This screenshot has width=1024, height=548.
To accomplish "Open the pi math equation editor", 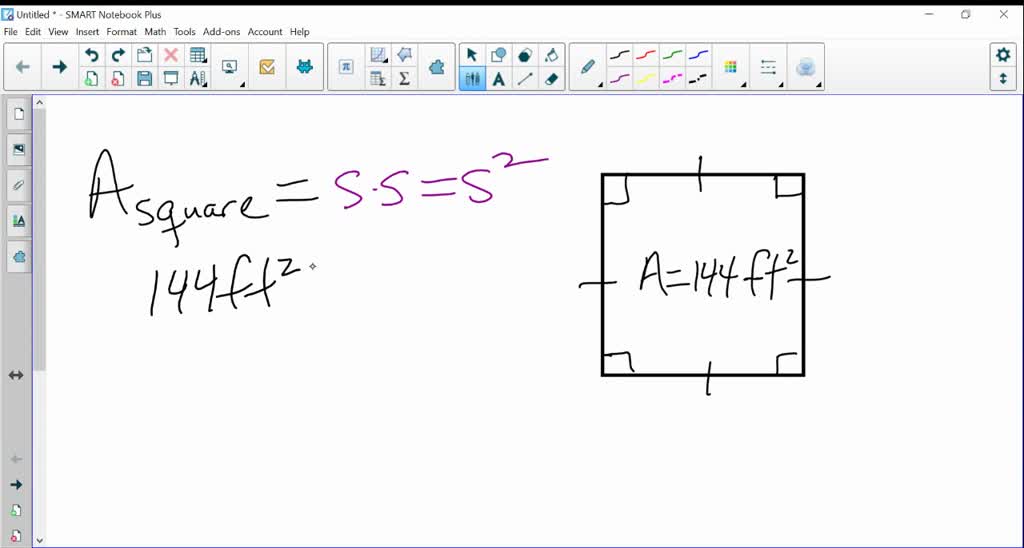I will [x=346, y=67].
